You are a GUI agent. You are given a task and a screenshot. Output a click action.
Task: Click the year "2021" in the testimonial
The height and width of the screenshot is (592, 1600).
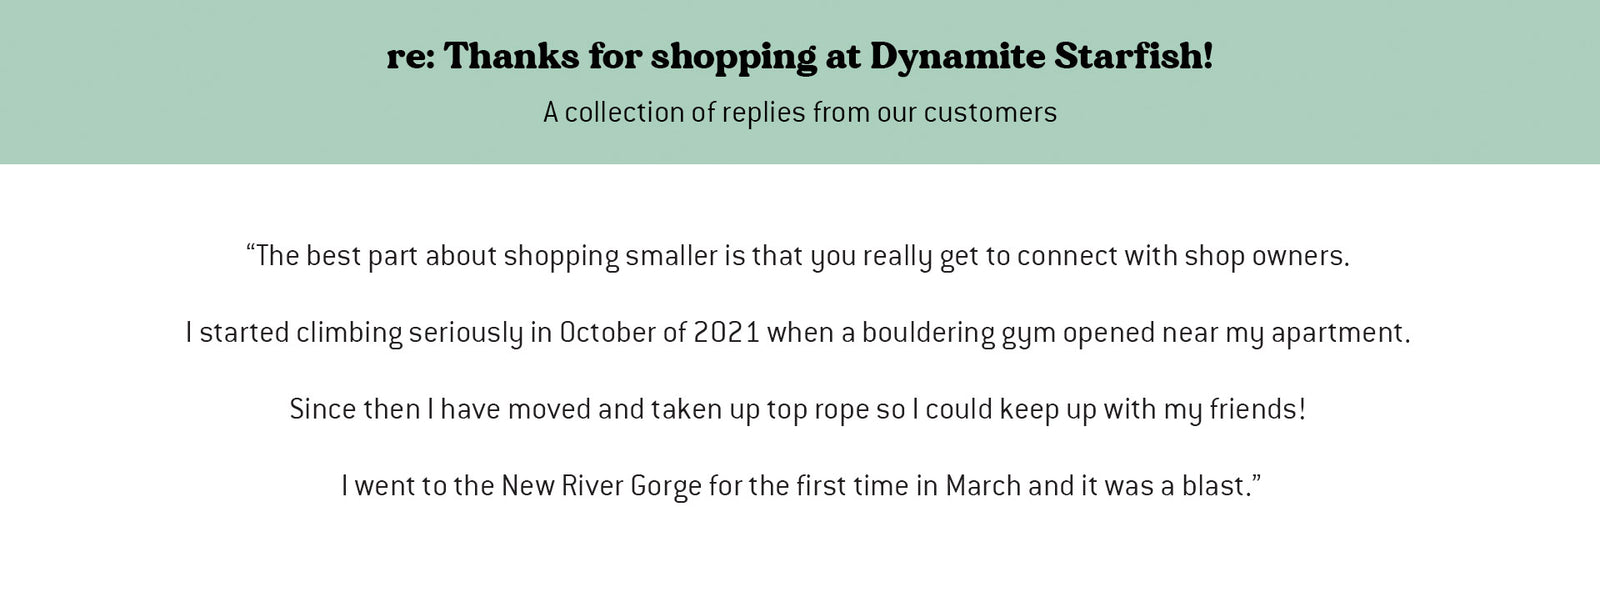click(727, 333)
